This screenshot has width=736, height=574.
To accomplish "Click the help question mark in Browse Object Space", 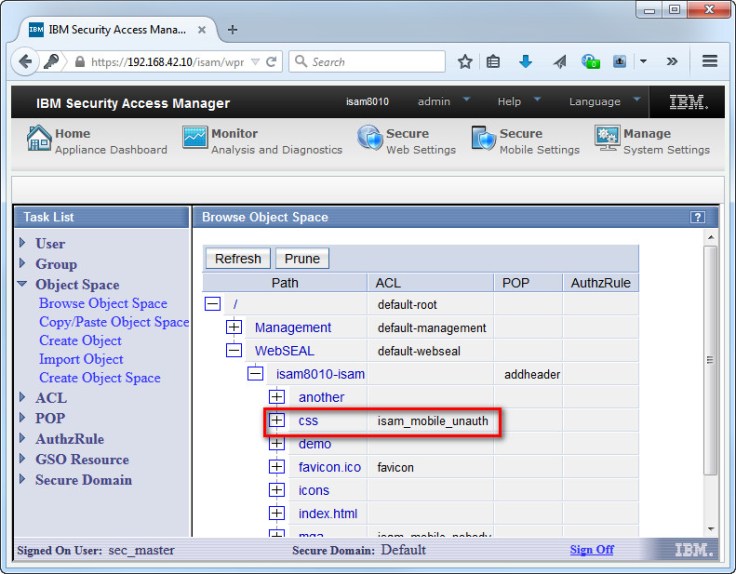I will click(697, 217).
